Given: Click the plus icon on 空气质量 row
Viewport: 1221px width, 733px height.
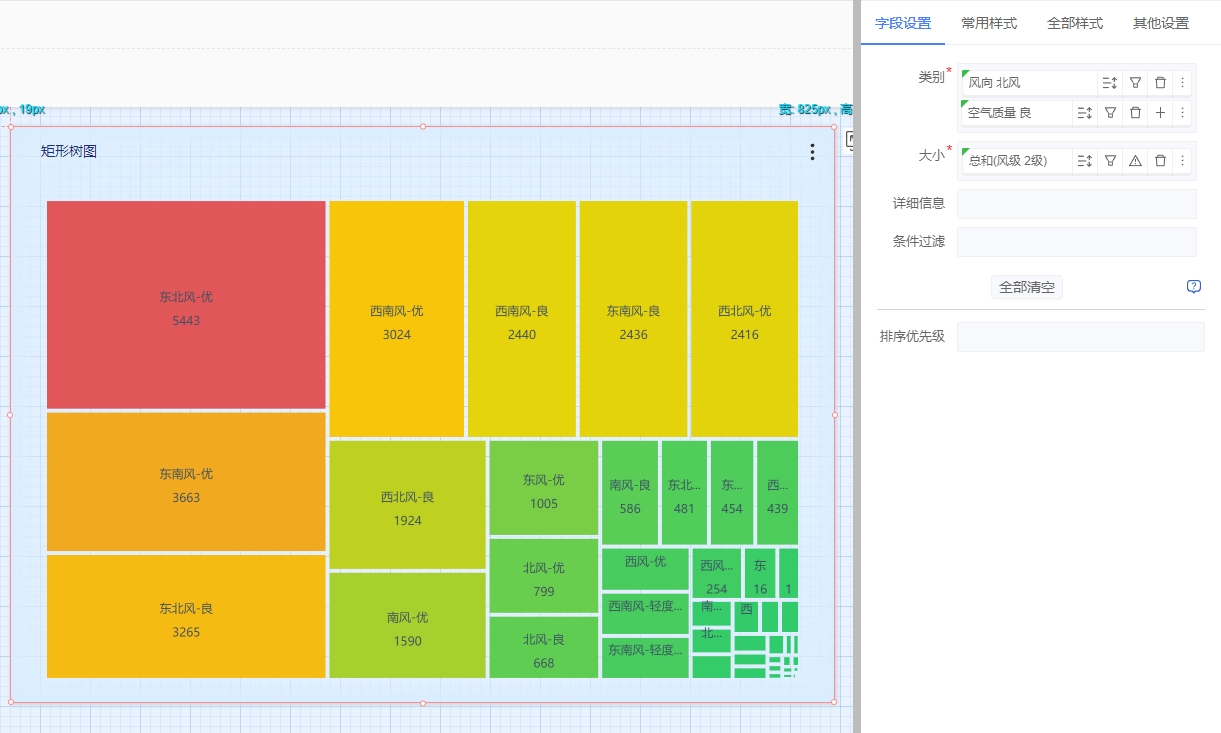Looking at the screenshot, I should tap(1160, 113).
